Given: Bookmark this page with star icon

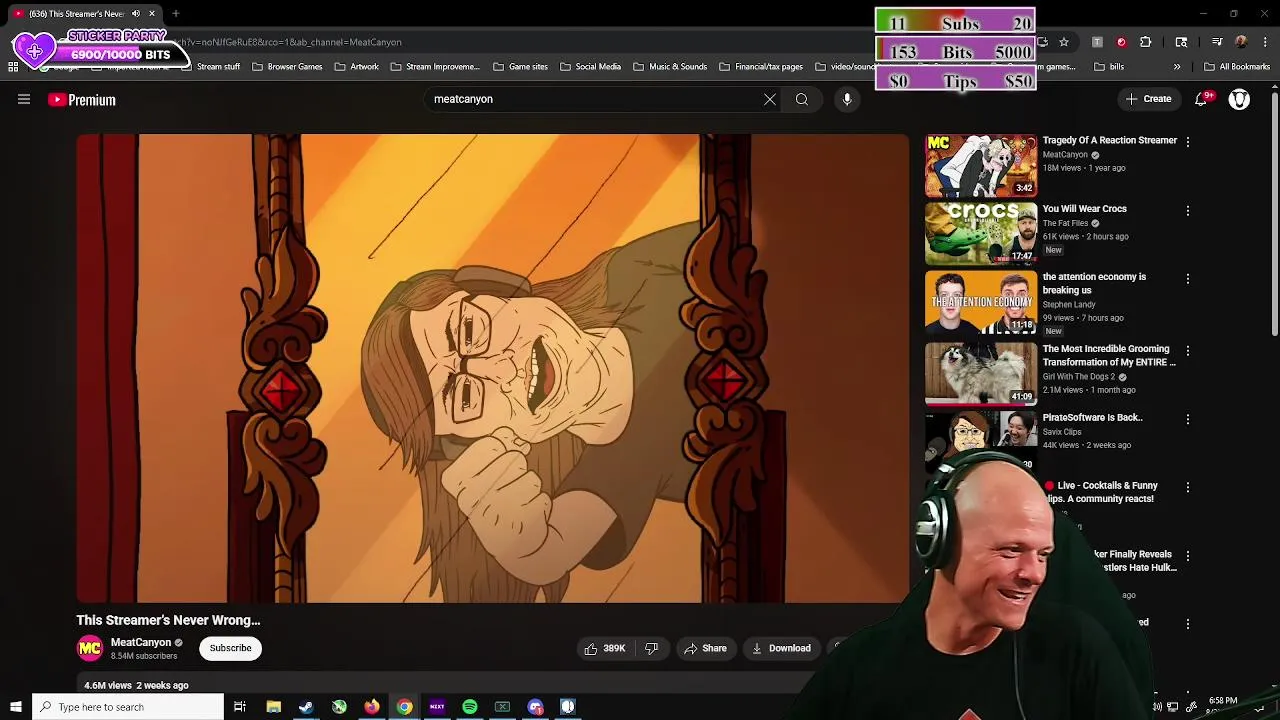Looking at the screenshot, I should 1064,42.
